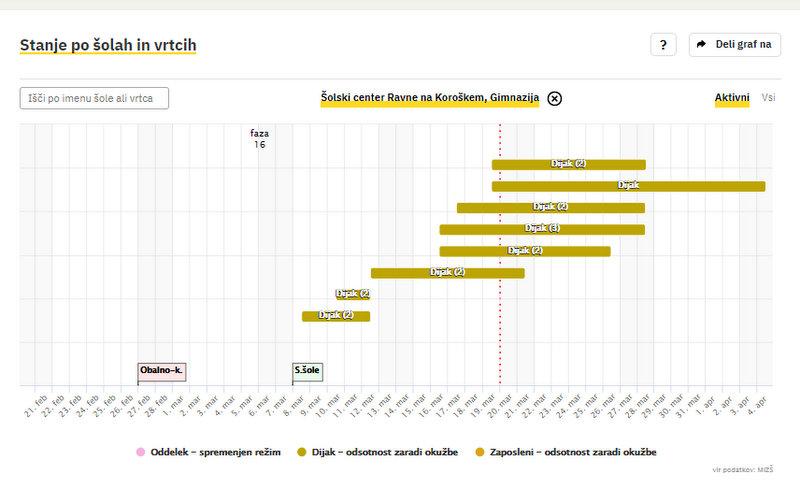Click the question mark help button

(663, 45)
